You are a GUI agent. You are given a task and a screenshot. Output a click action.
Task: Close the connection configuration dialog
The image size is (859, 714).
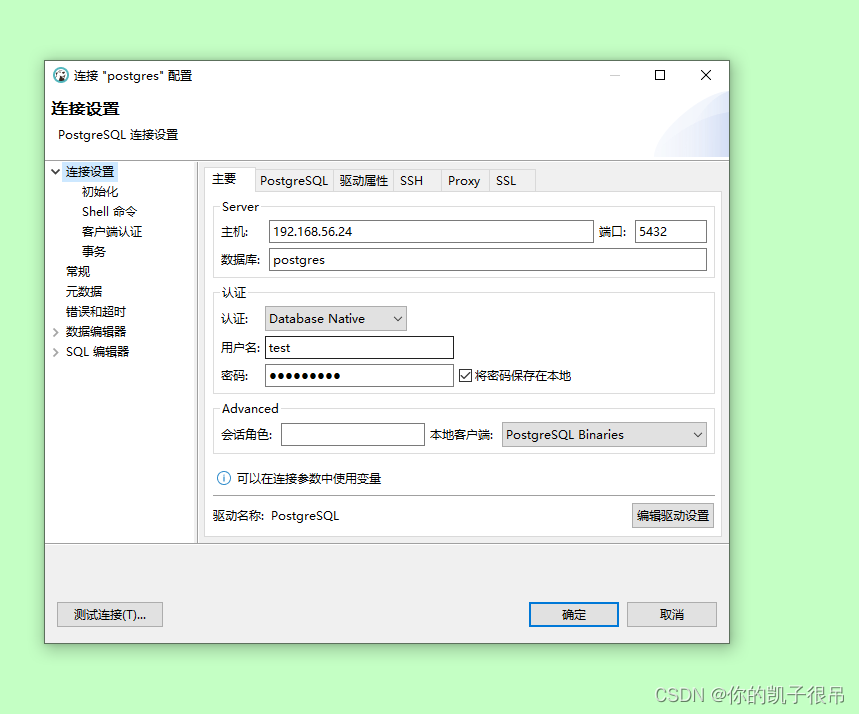(706, 75)
